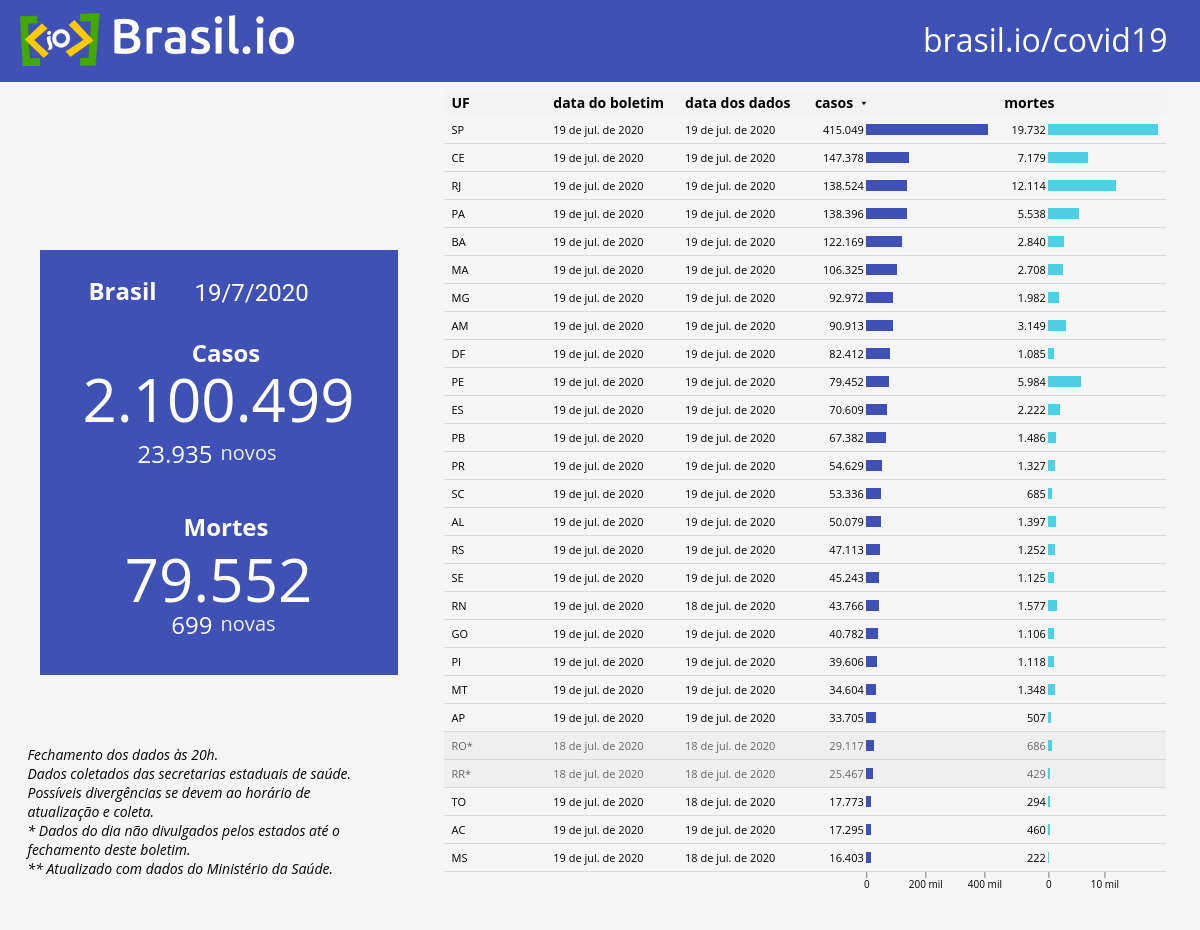Image resolution: width=1200 pixels, height=930 pixels.
Task: Click the data dos dados header
Action: pyautogui.click(x=737, y=103)
